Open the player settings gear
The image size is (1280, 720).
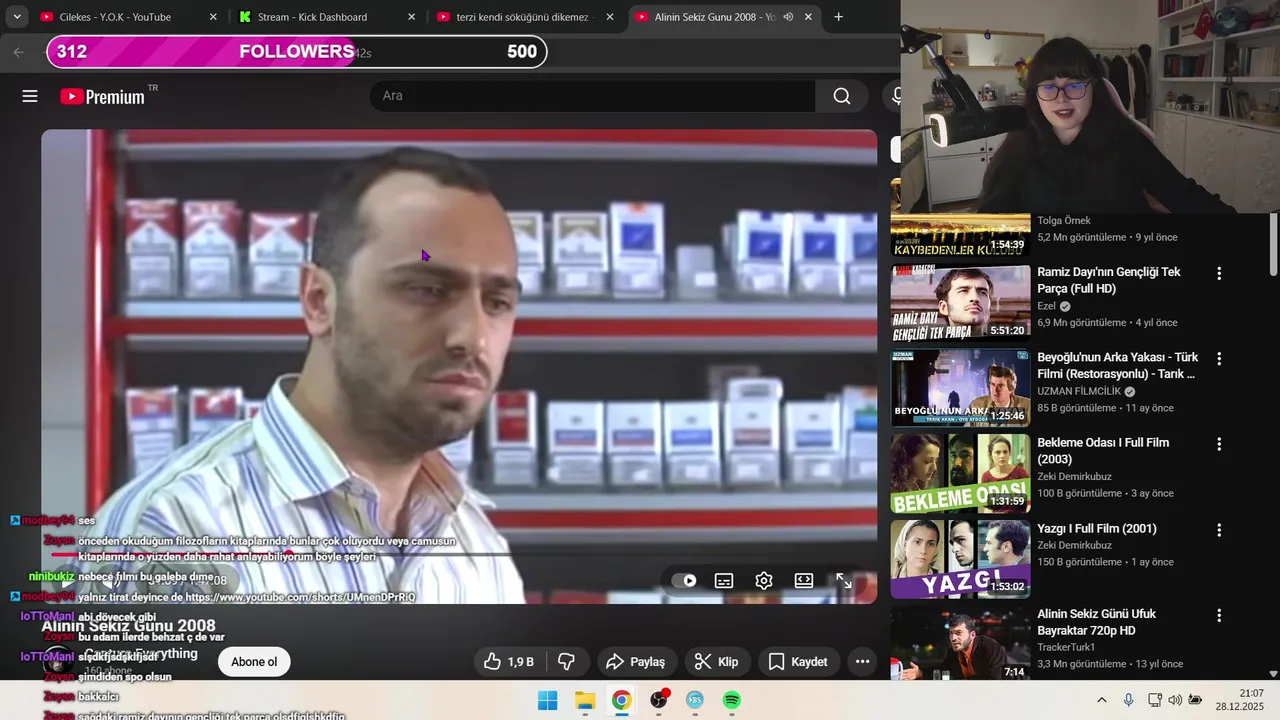tap(764, 581)
